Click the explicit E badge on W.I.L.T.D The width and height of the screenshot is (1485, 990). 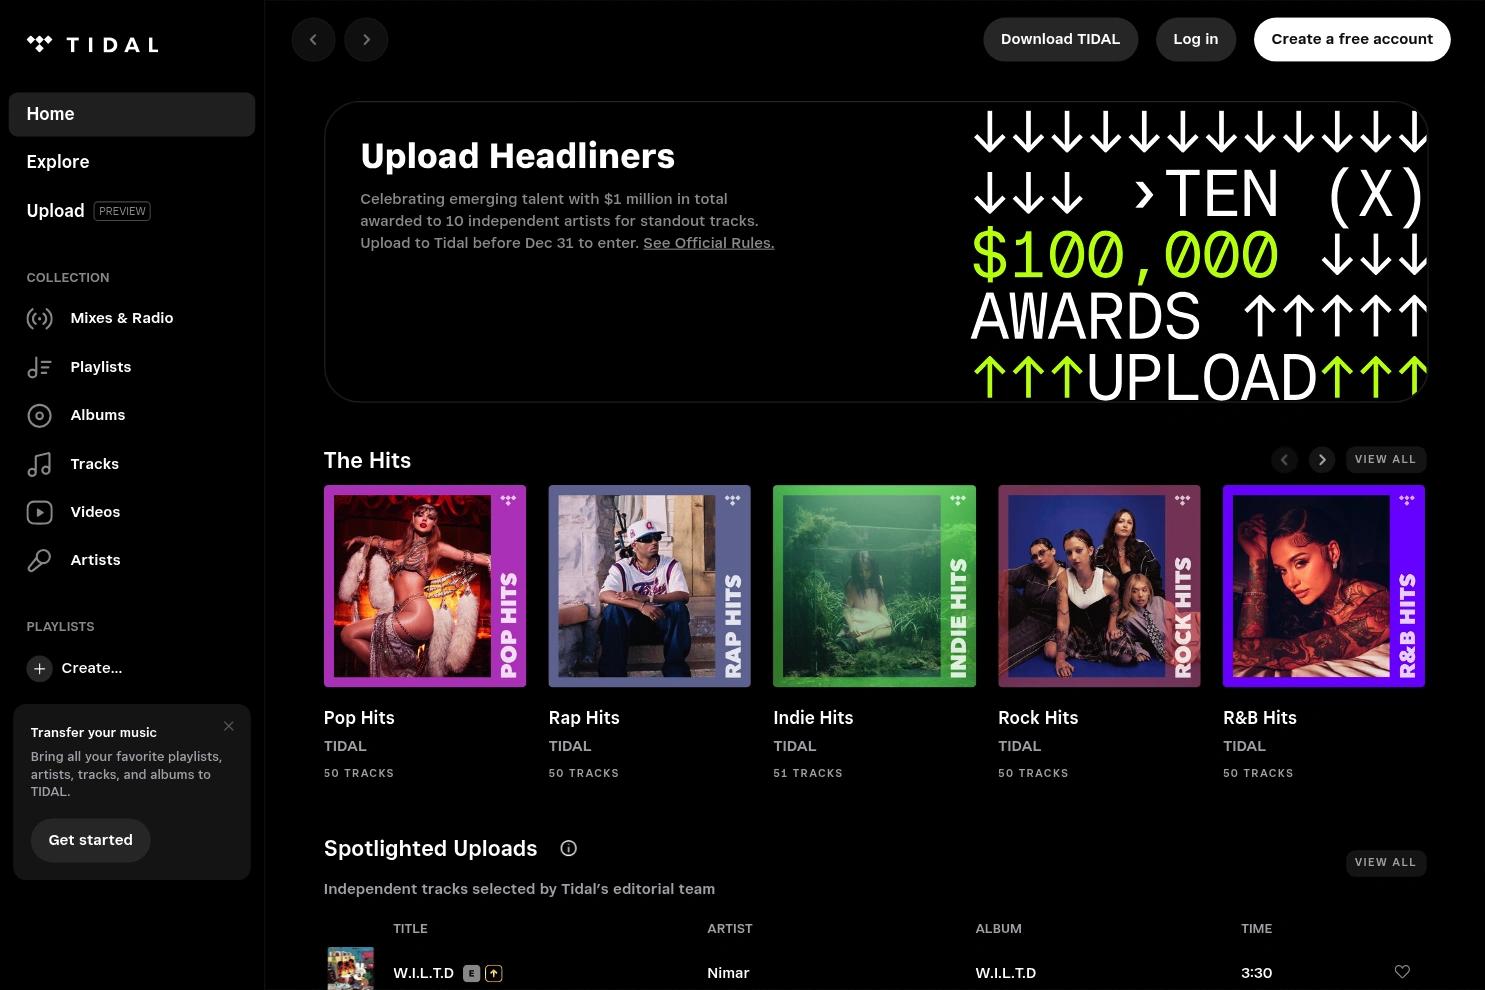[x=471, y=973]
